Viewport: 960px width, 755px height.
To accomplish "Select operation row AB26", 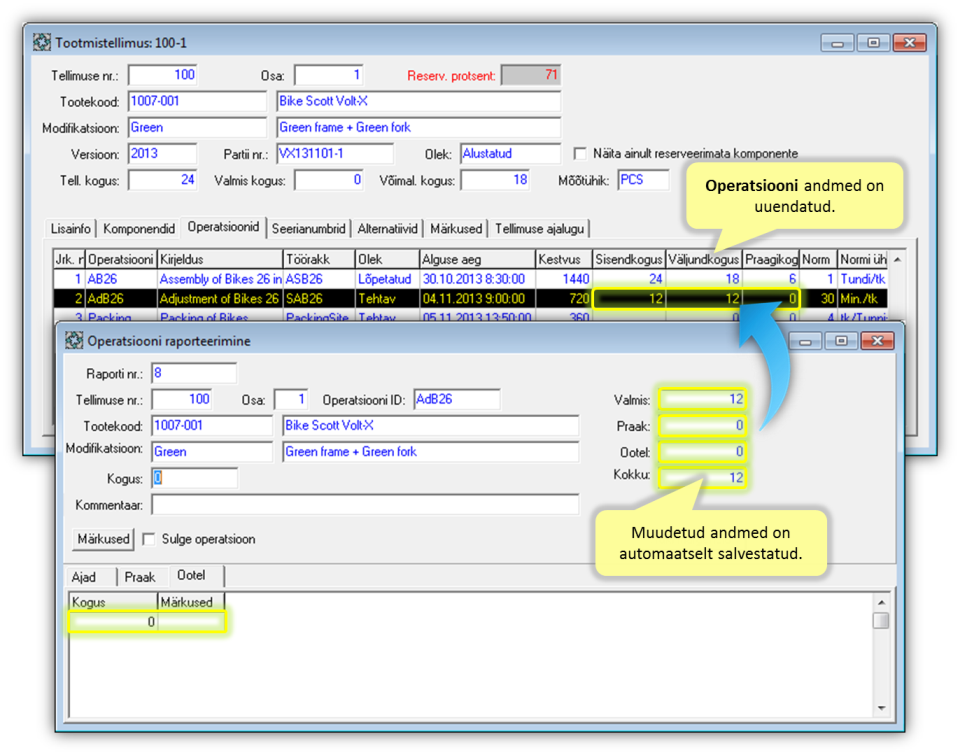I will [470, 279].
